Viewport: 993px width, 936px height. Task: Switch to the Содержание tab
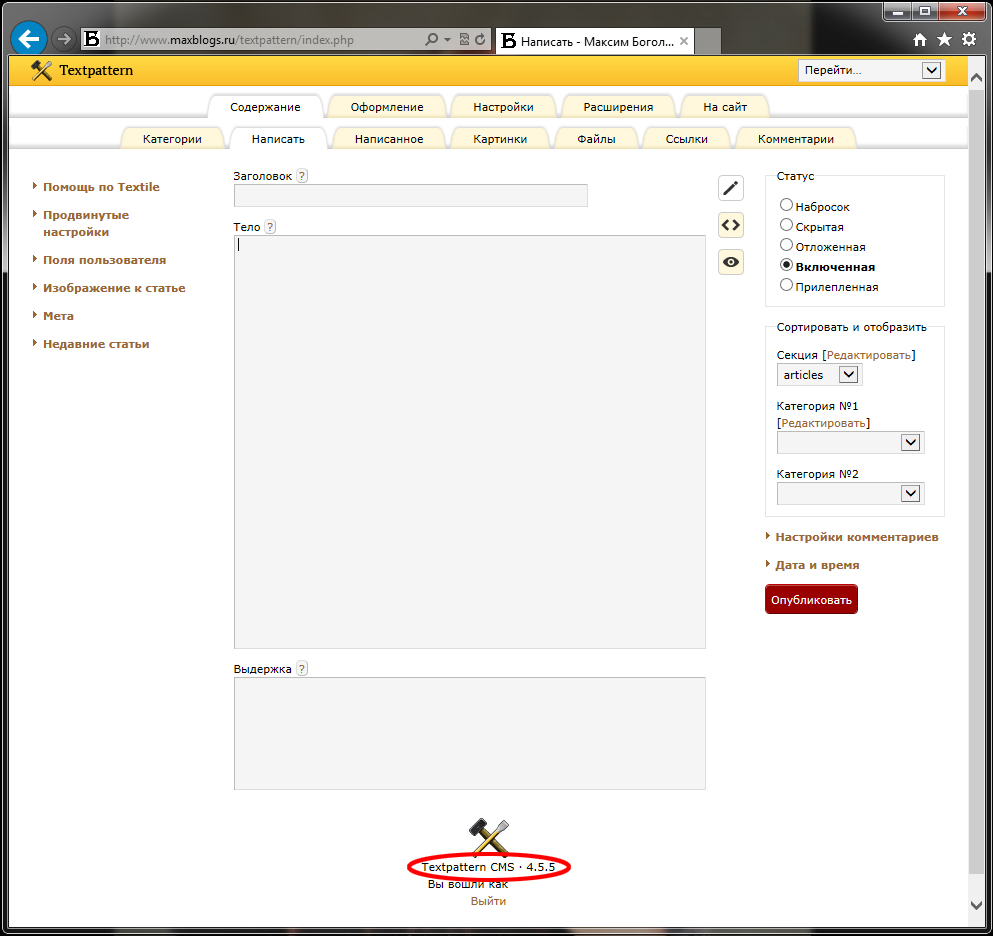pyautogui.click(x=265, y=107)
